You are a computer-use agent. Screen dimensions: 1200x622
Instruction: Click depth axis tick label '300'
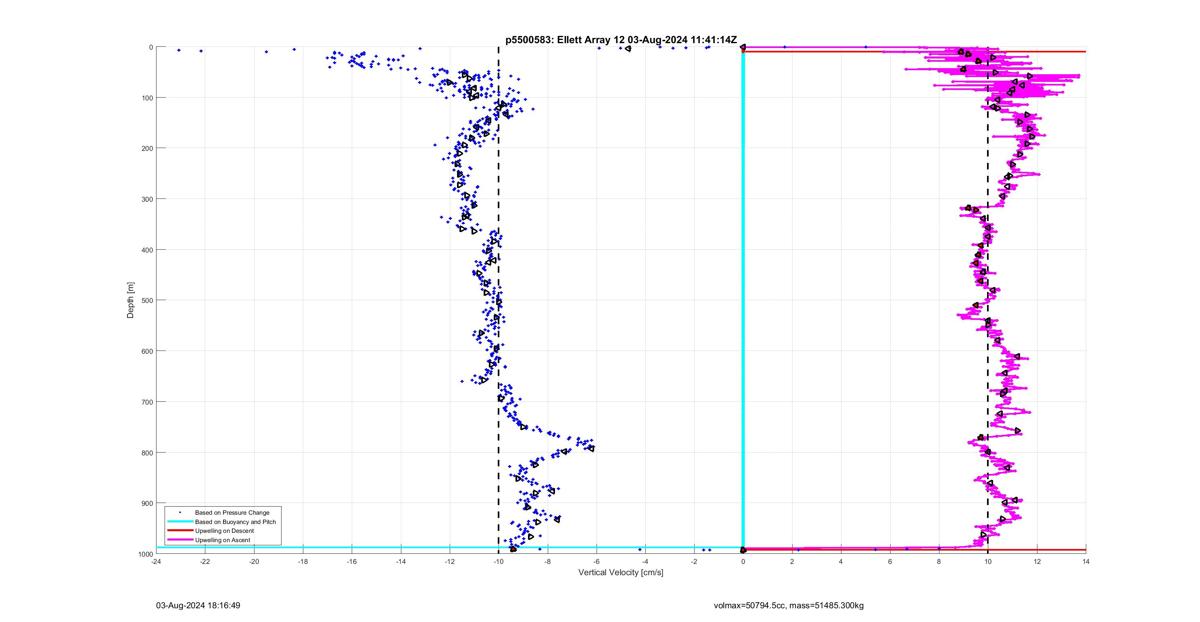tap(145, 199)
